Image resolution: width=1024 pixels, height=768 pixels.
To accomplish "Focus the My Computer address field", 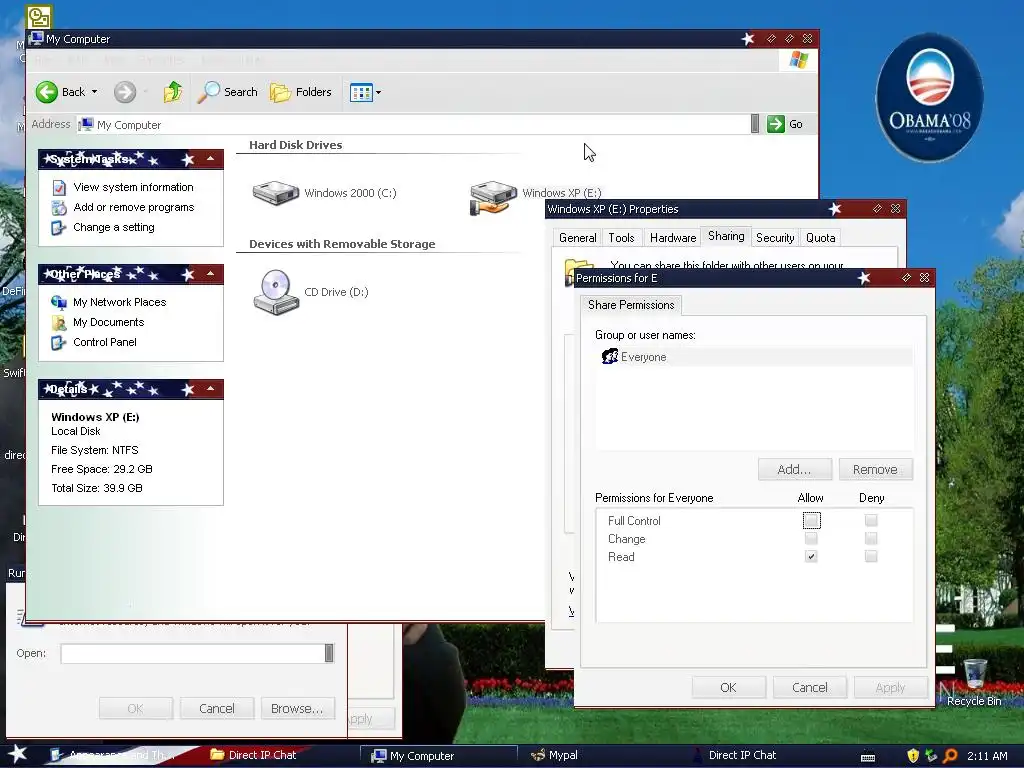I will 414,125.
